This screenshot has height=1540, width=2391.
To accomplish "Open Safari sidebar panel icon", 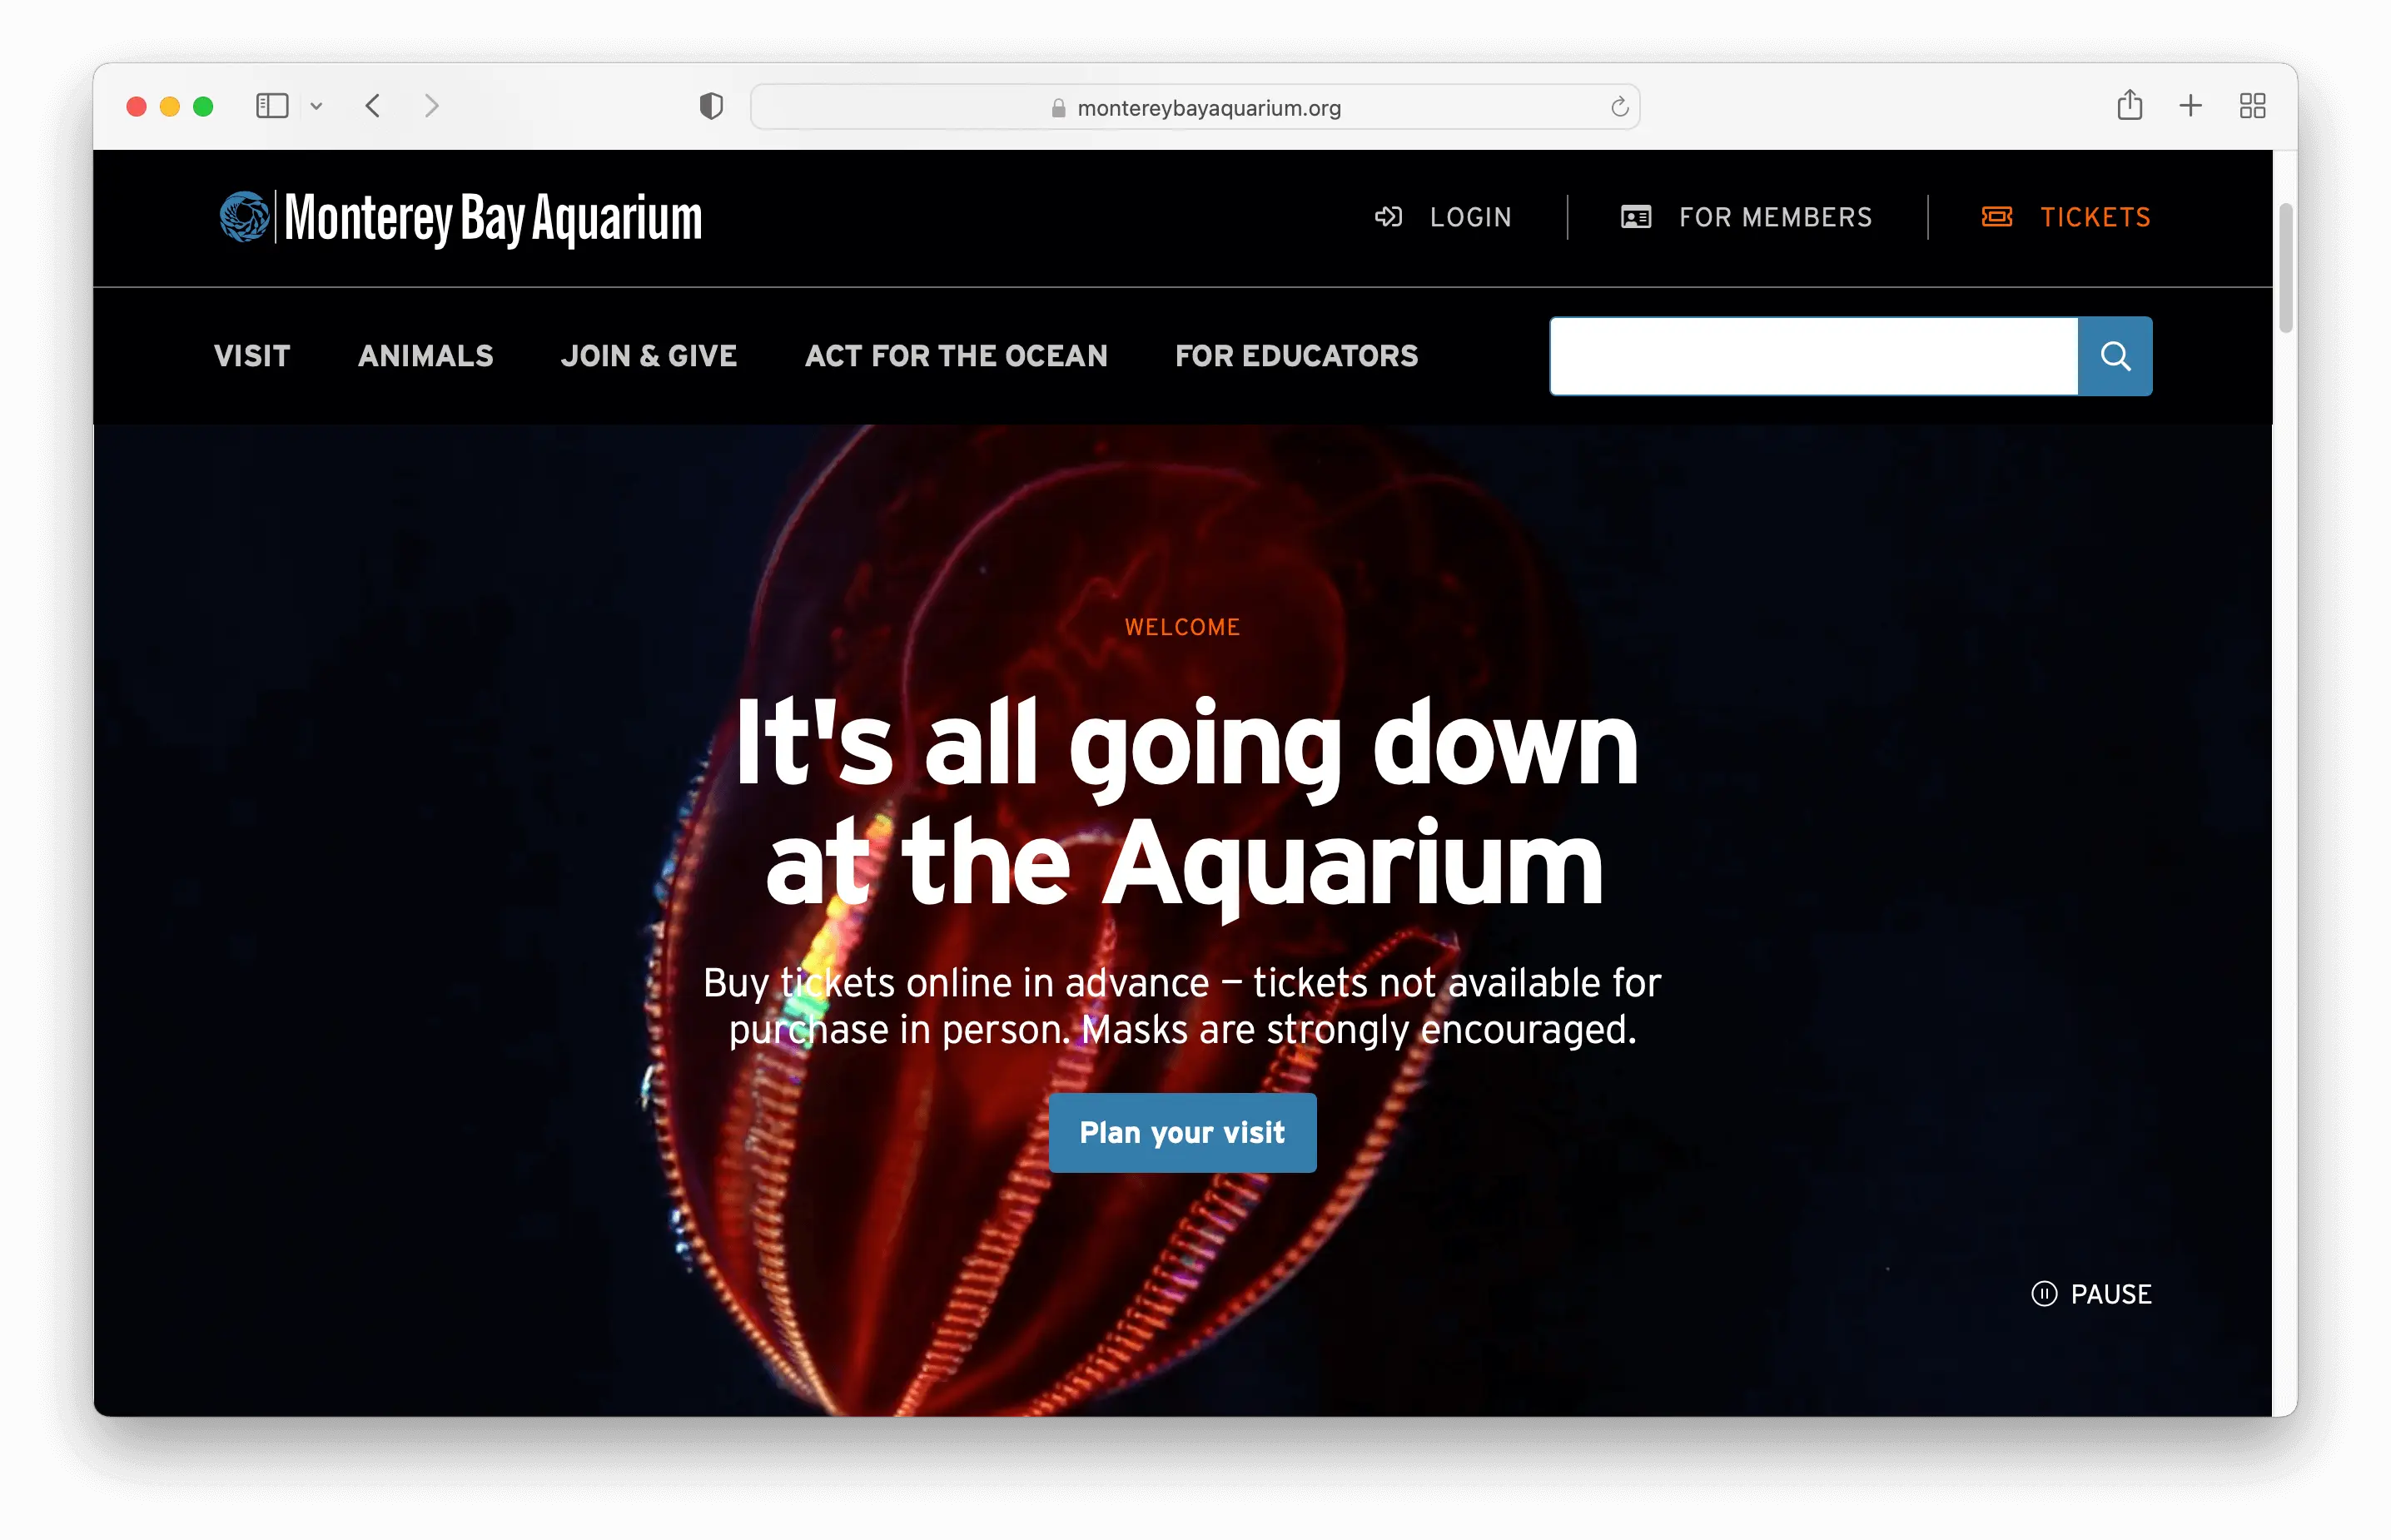I will tap(272, 106).
